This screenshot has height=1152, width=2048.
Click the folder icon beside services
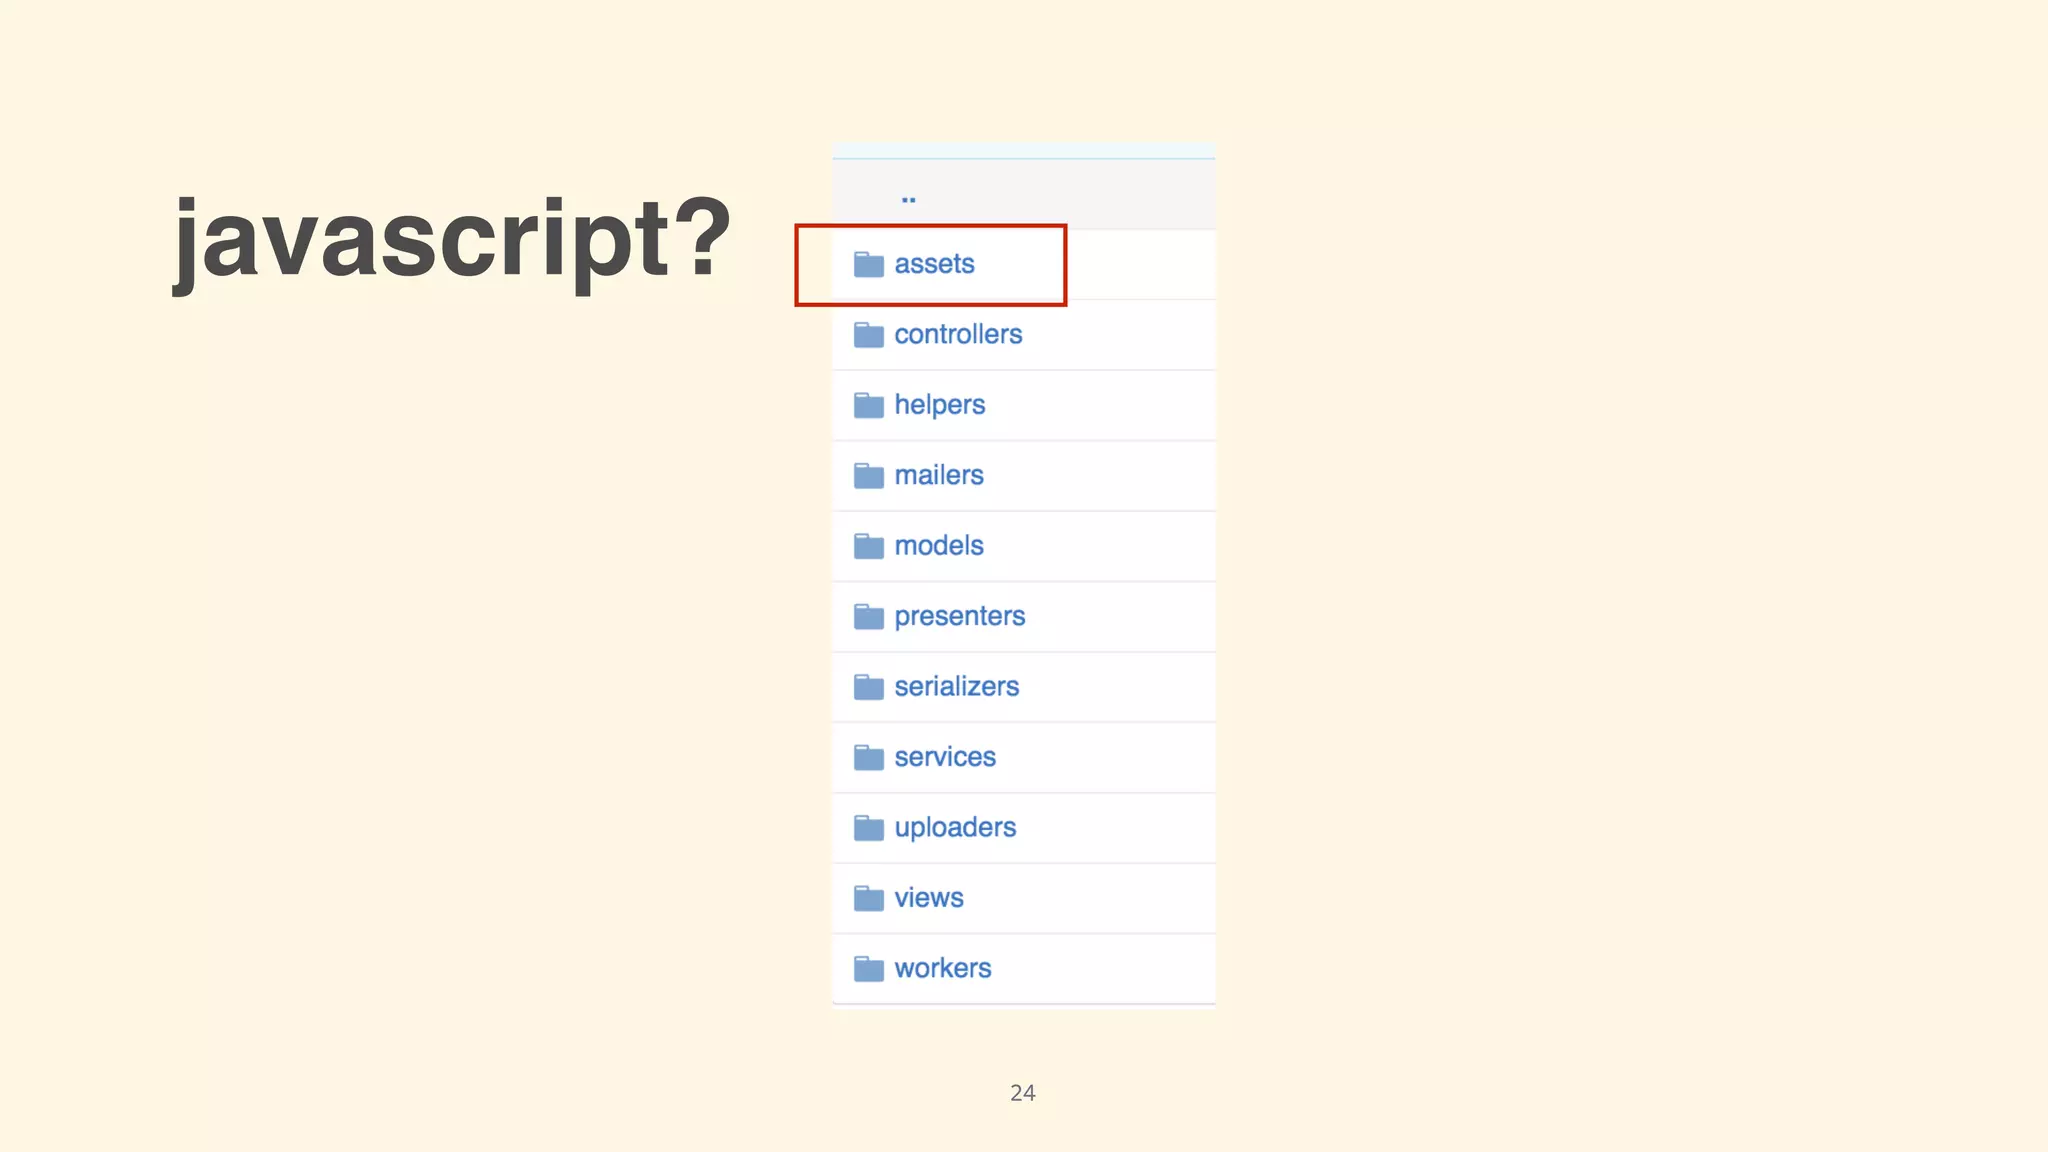click(868, 758)
